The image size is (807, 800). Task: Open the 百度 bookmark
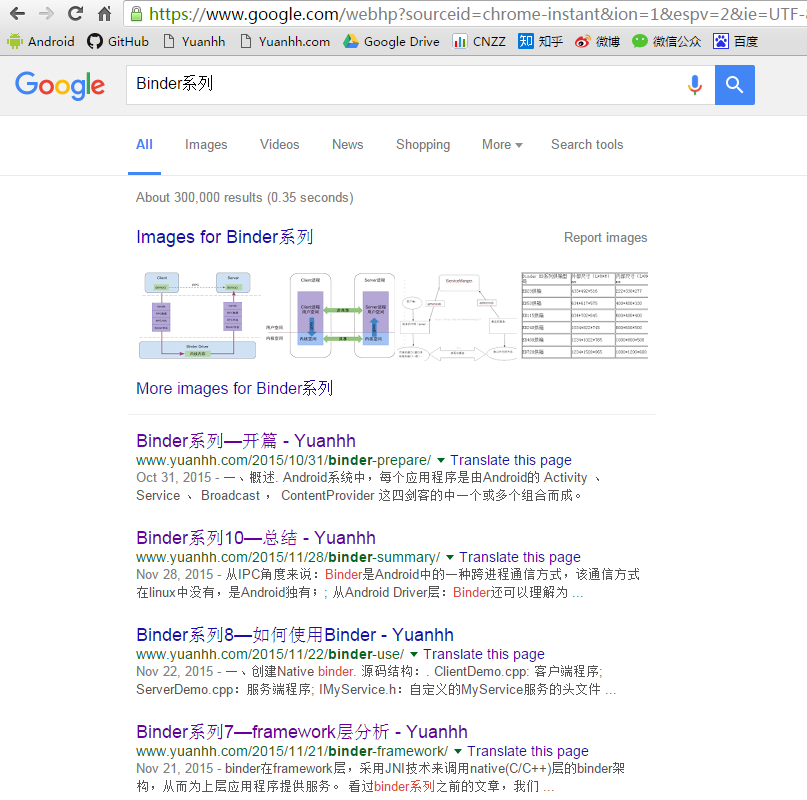[x=735, y=41]
